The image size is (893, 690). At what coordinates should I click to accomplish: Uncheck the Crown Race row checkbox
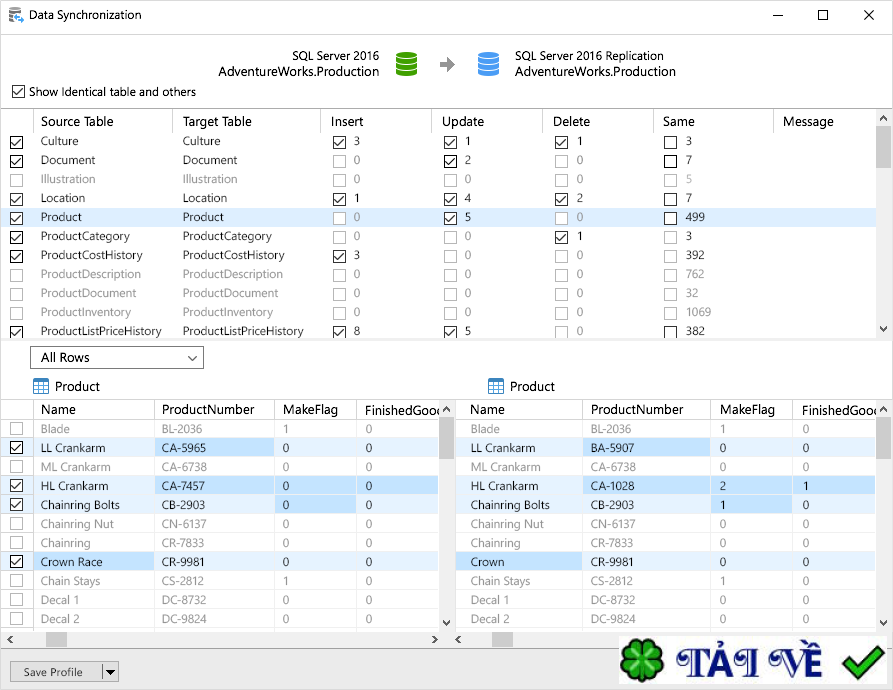coord(17,562)
